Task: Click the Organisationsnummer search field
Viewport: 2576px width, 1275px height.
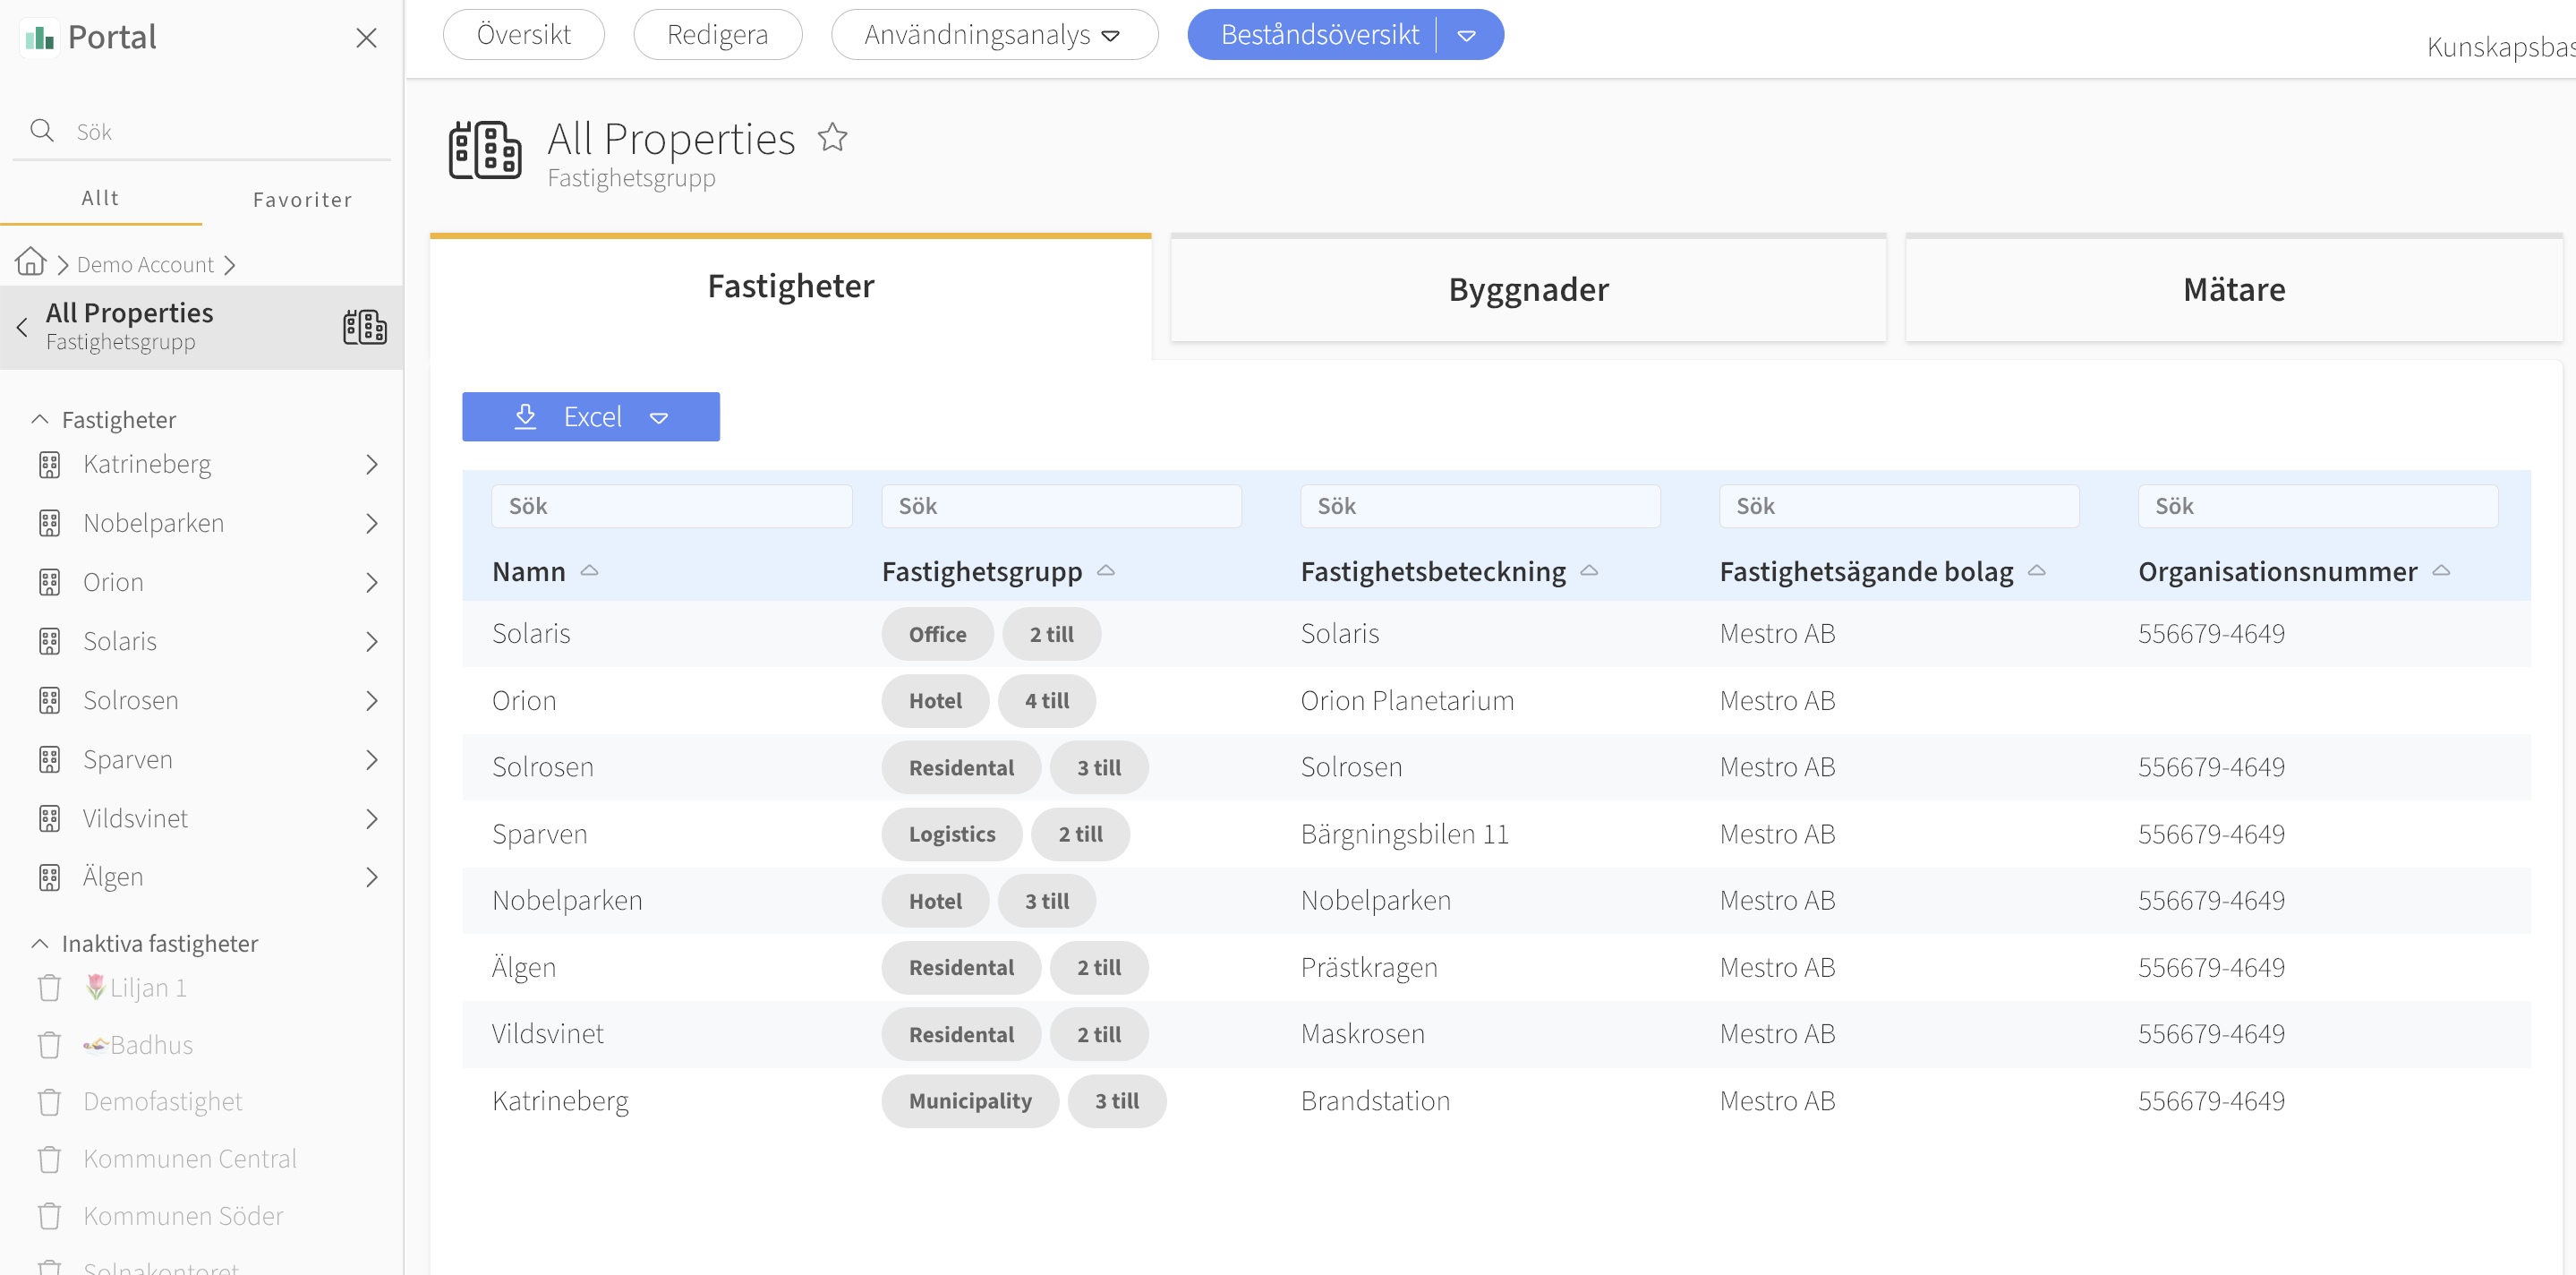Action: click(x=2318, y=506)
